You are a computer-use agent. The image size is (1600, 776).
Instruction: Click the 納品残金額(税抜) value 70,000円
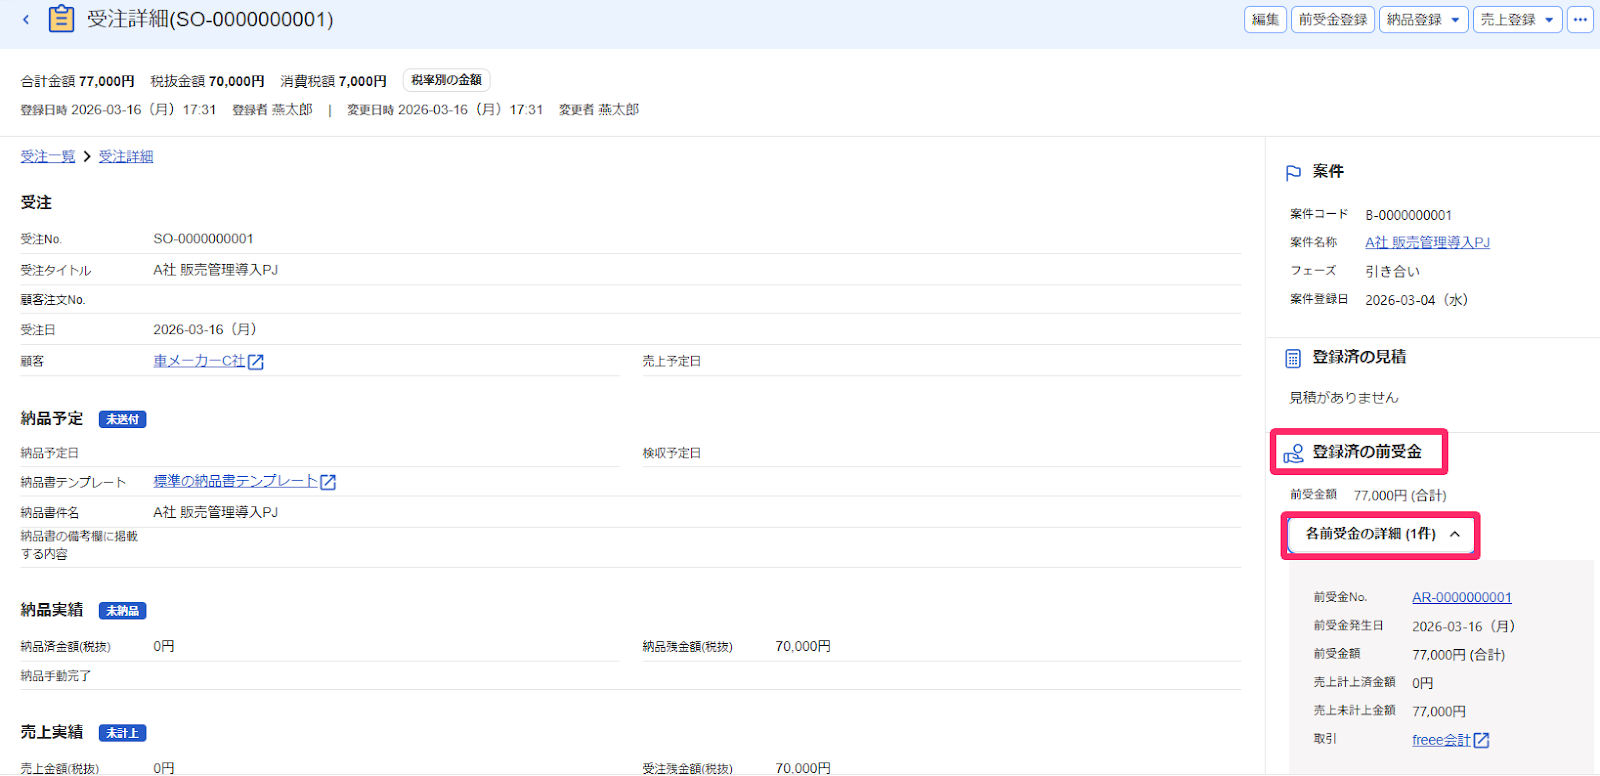(x=803, y=647)
